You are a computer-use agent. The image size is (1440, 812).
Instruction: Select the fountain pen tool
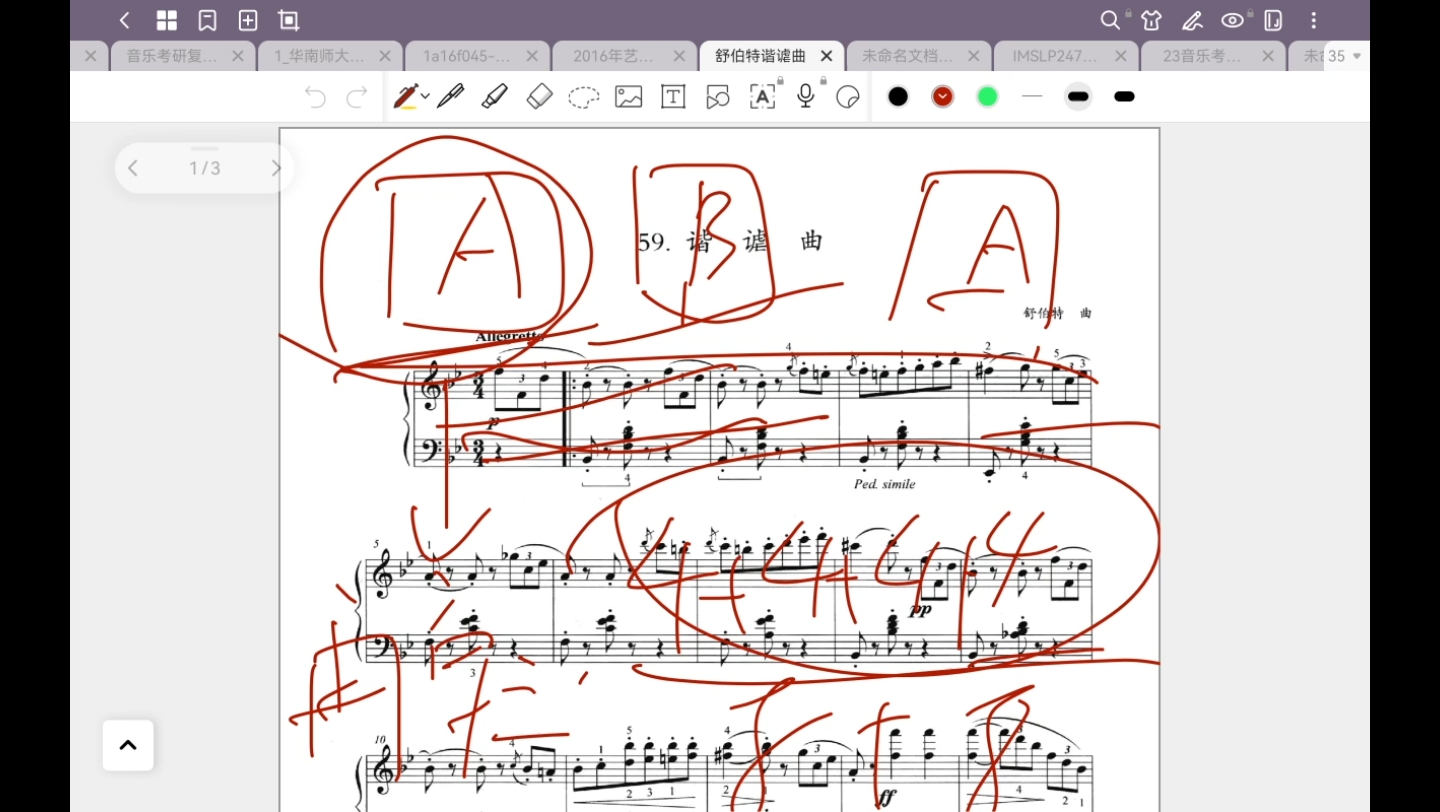tap(405, 96)
